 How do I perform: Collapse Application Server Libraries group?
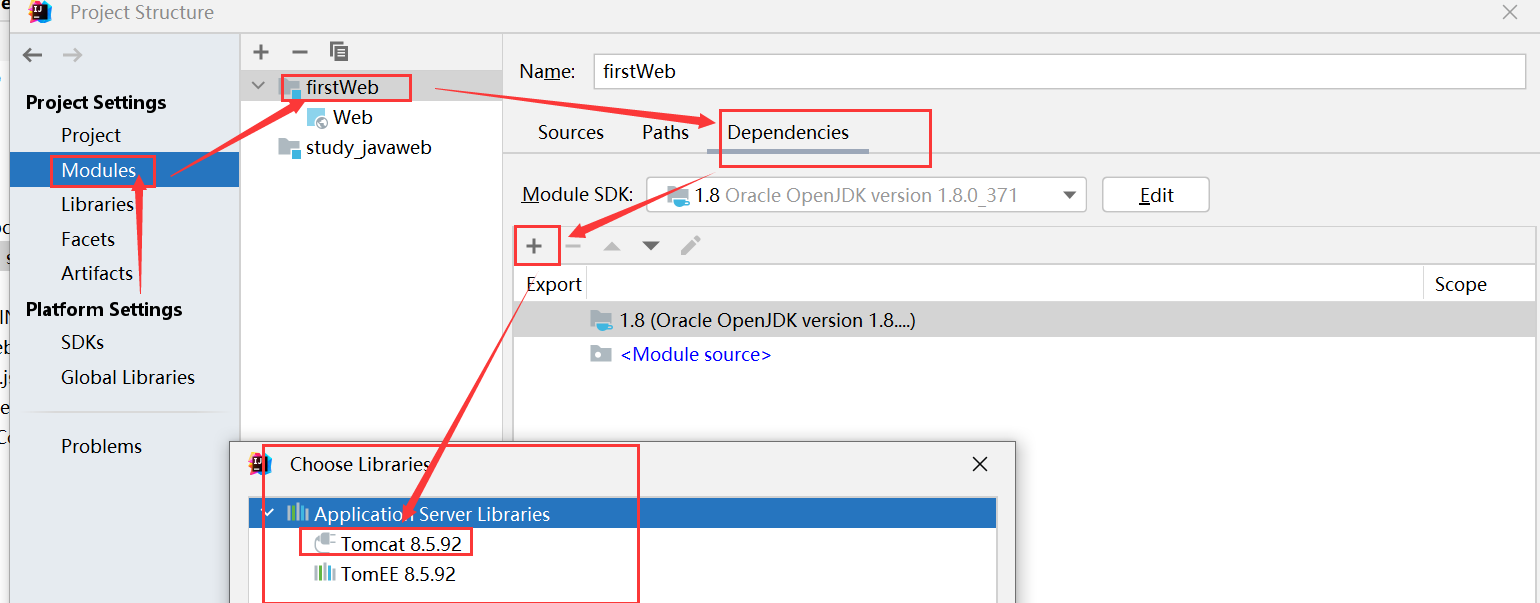(x=267, y=514)
